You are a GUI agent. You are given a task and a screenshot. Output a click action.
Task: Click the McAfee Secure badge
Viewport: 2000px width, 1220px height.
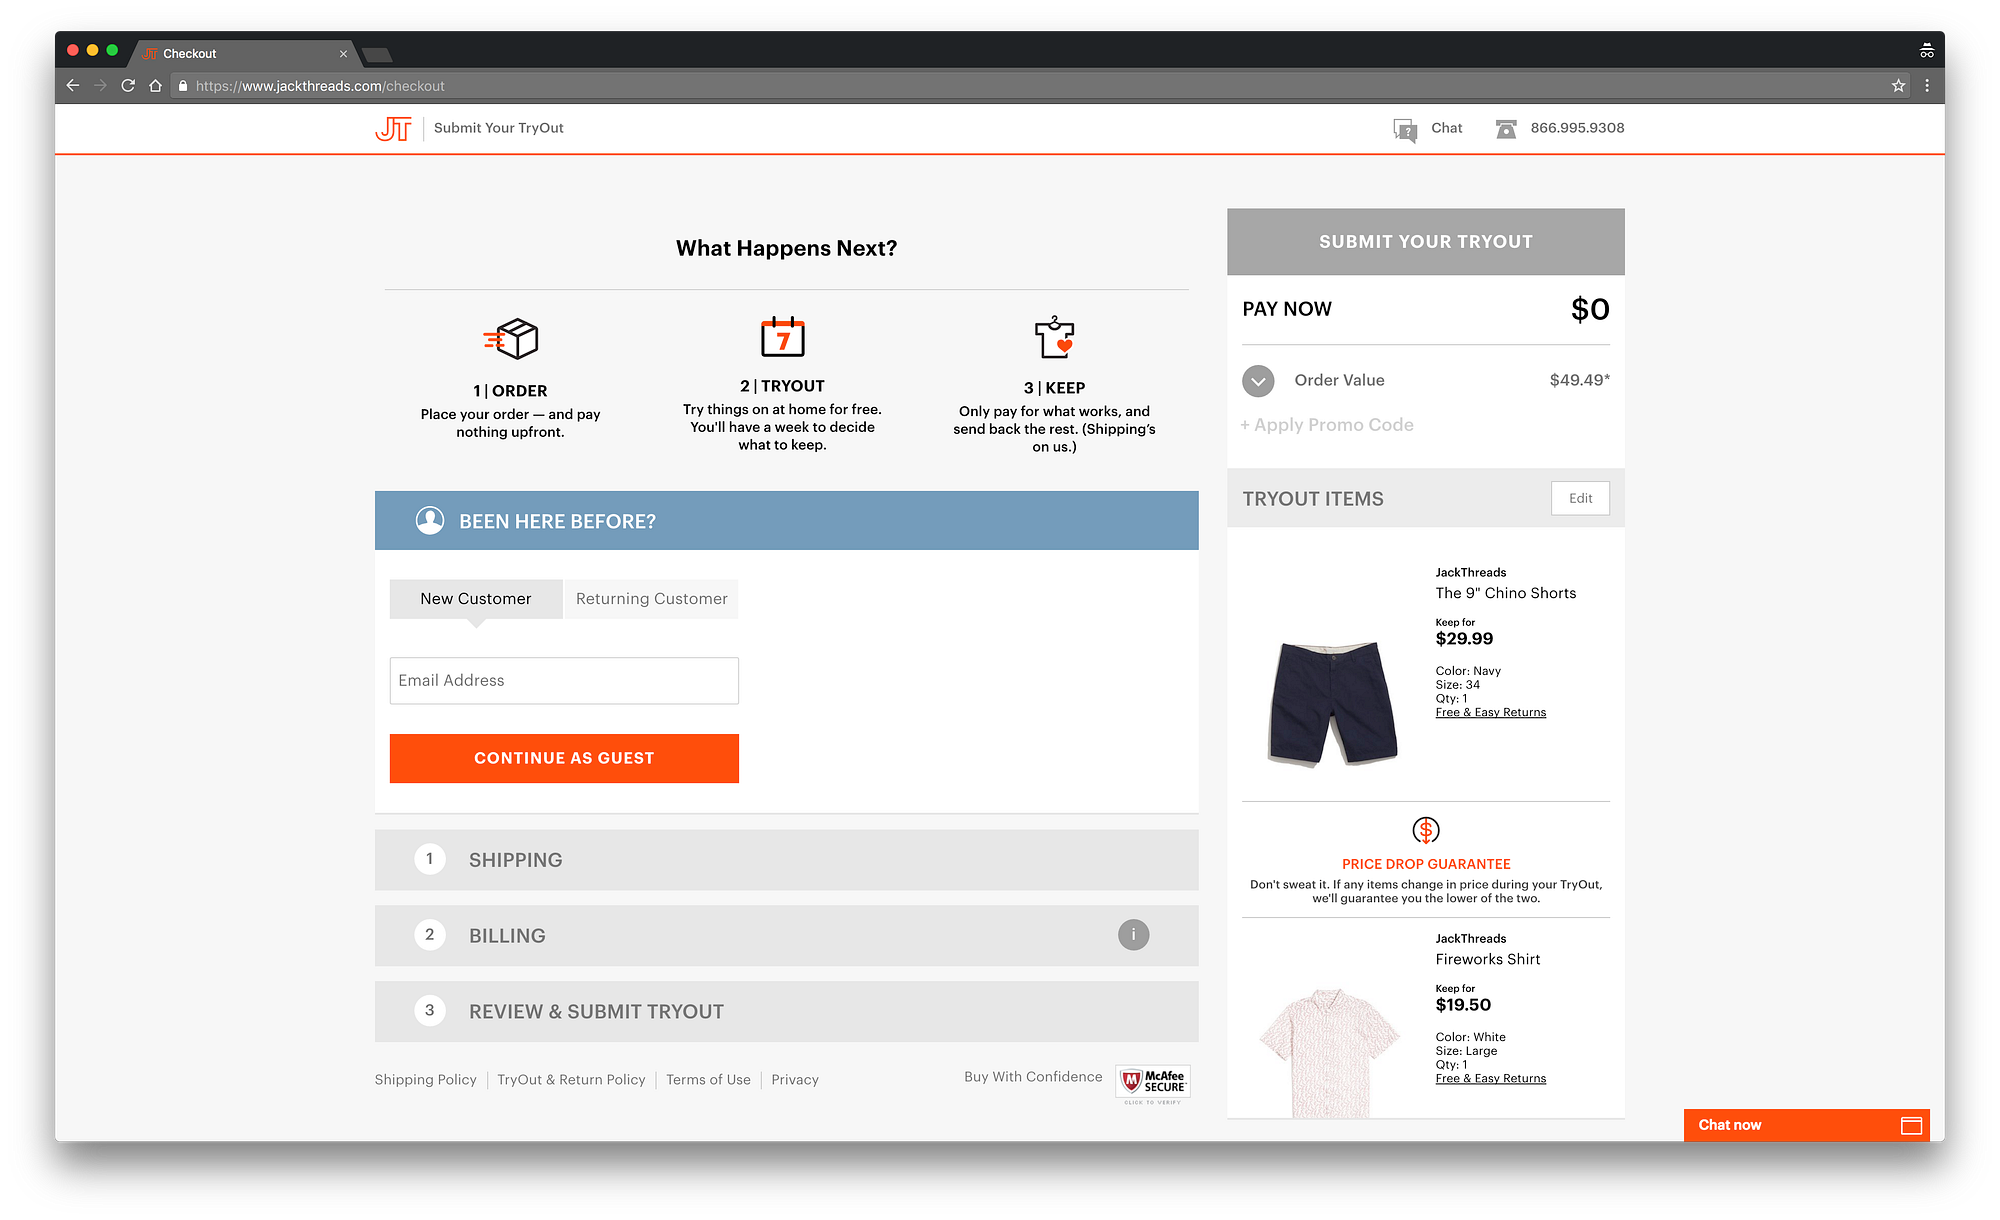(x=1153, y=1083)
